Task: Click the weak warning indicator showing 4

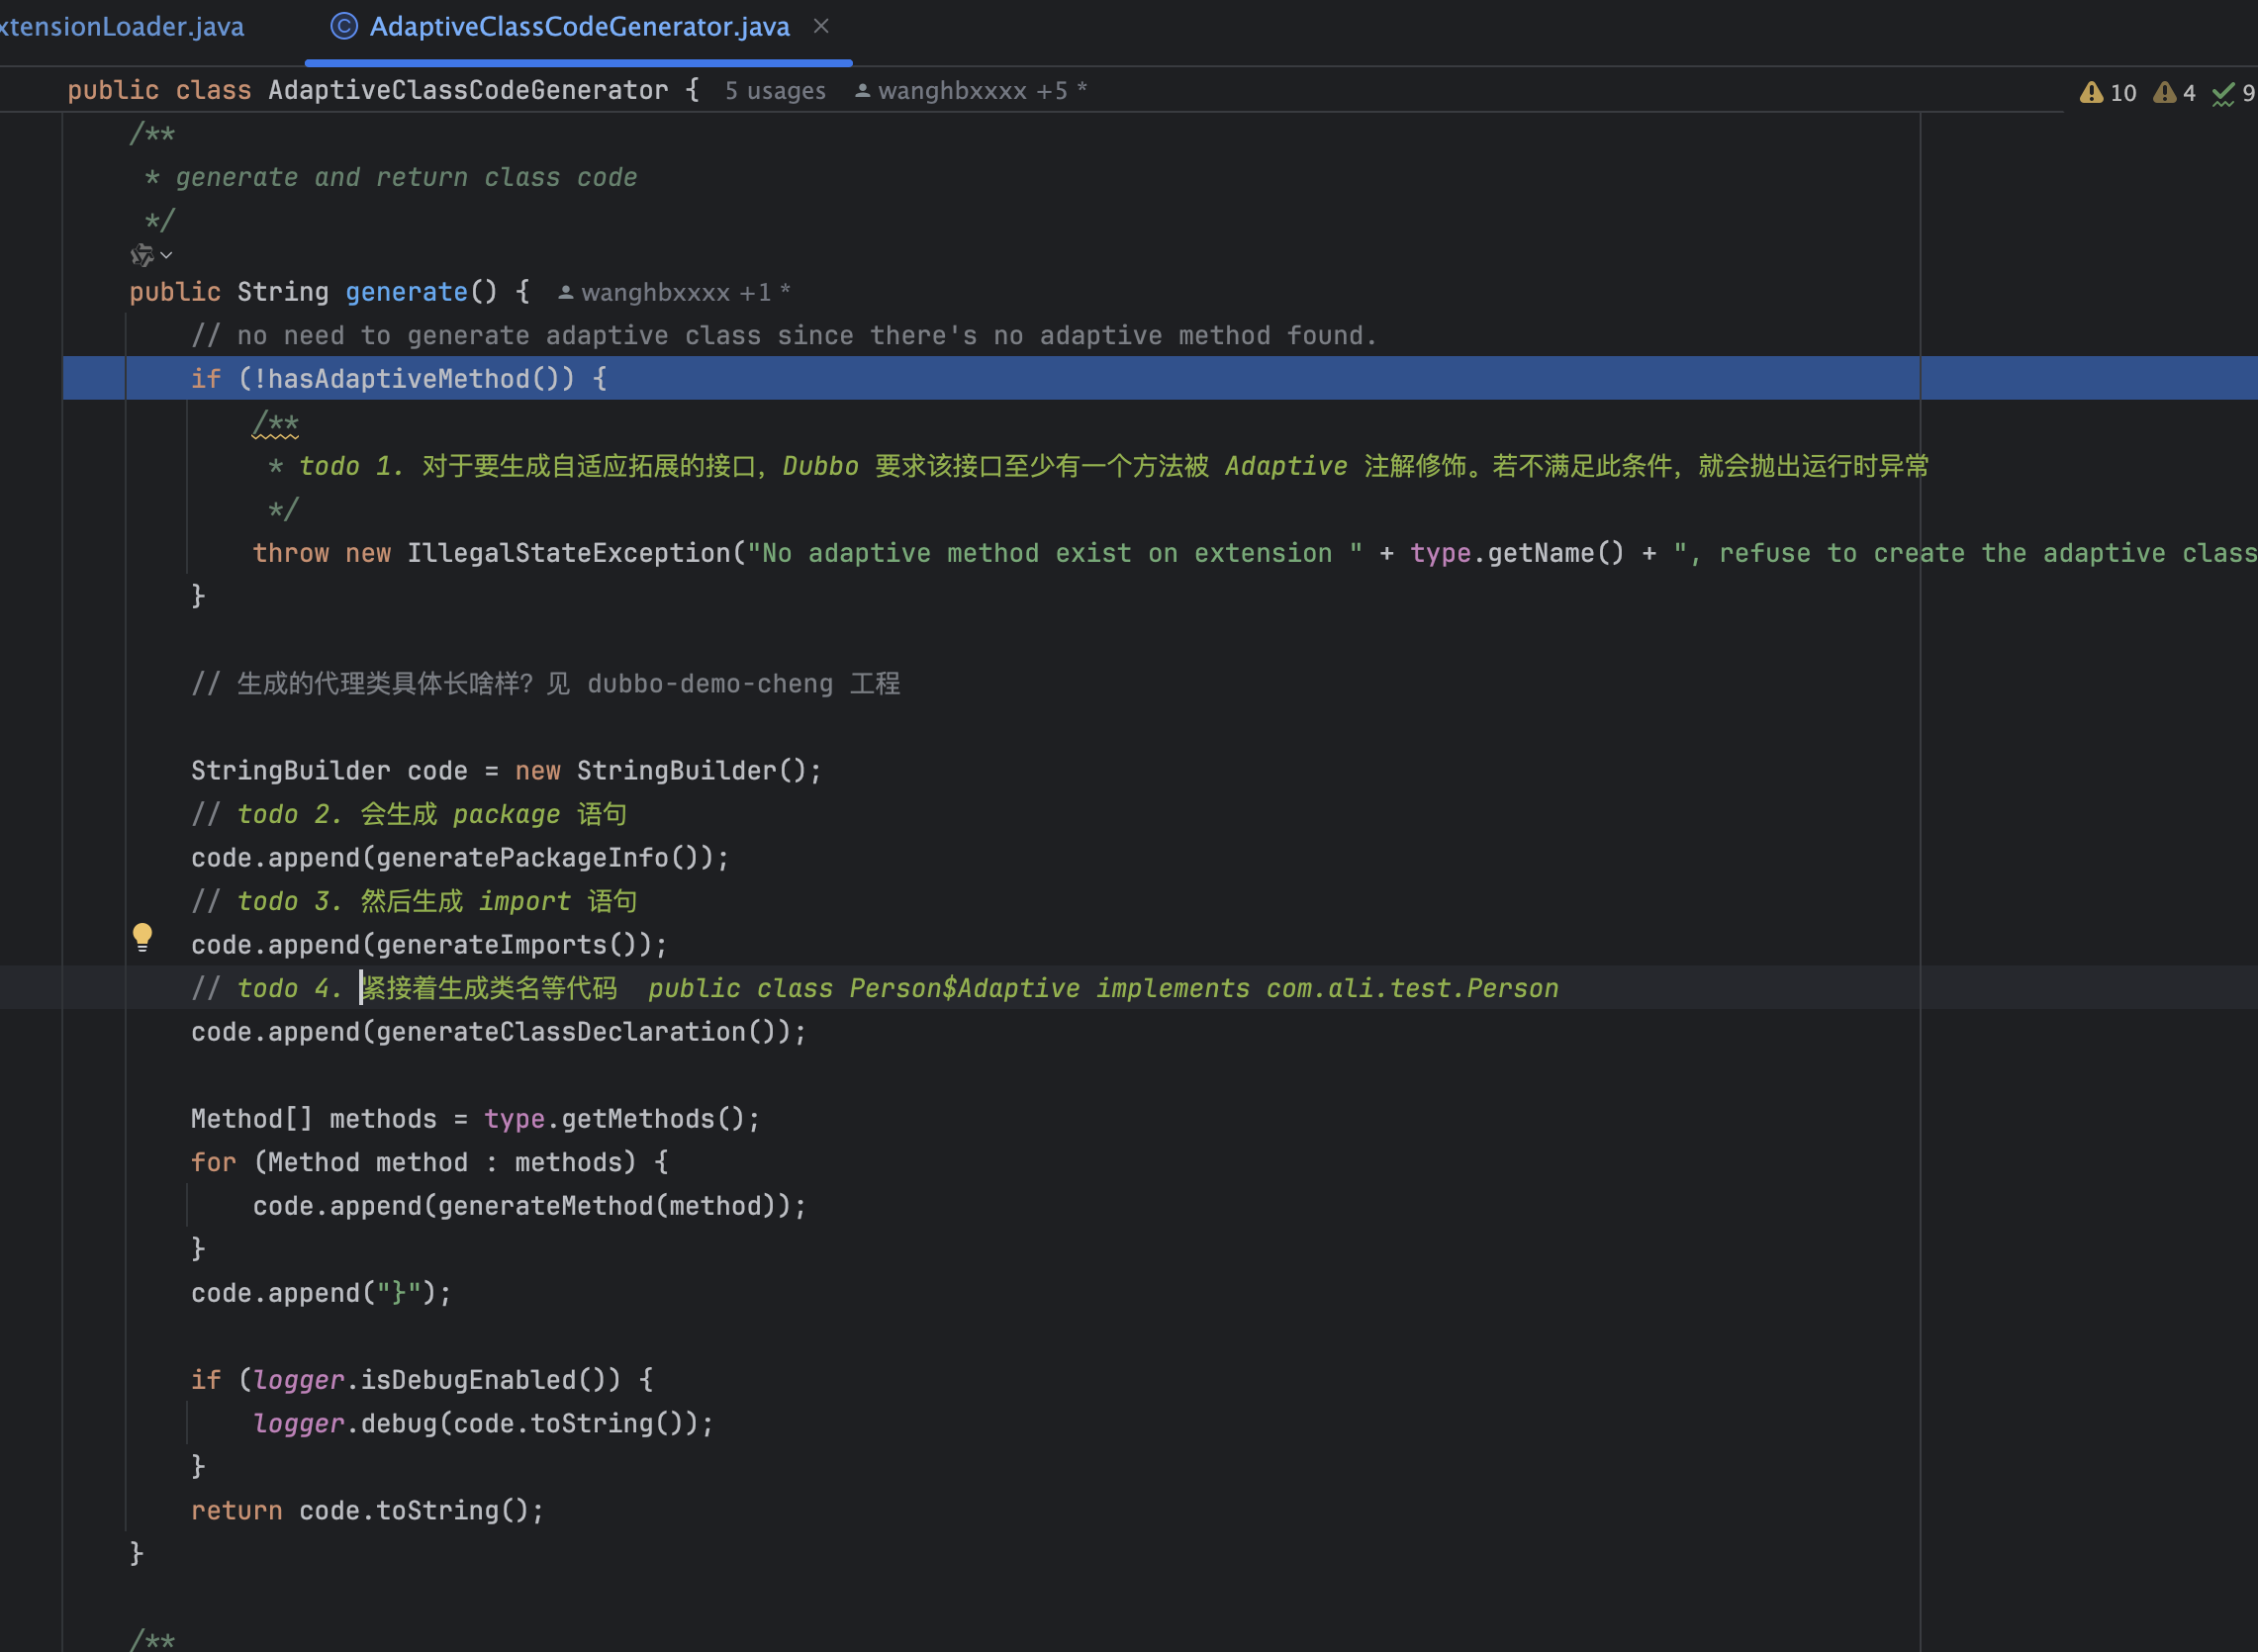Action: 2172,92
